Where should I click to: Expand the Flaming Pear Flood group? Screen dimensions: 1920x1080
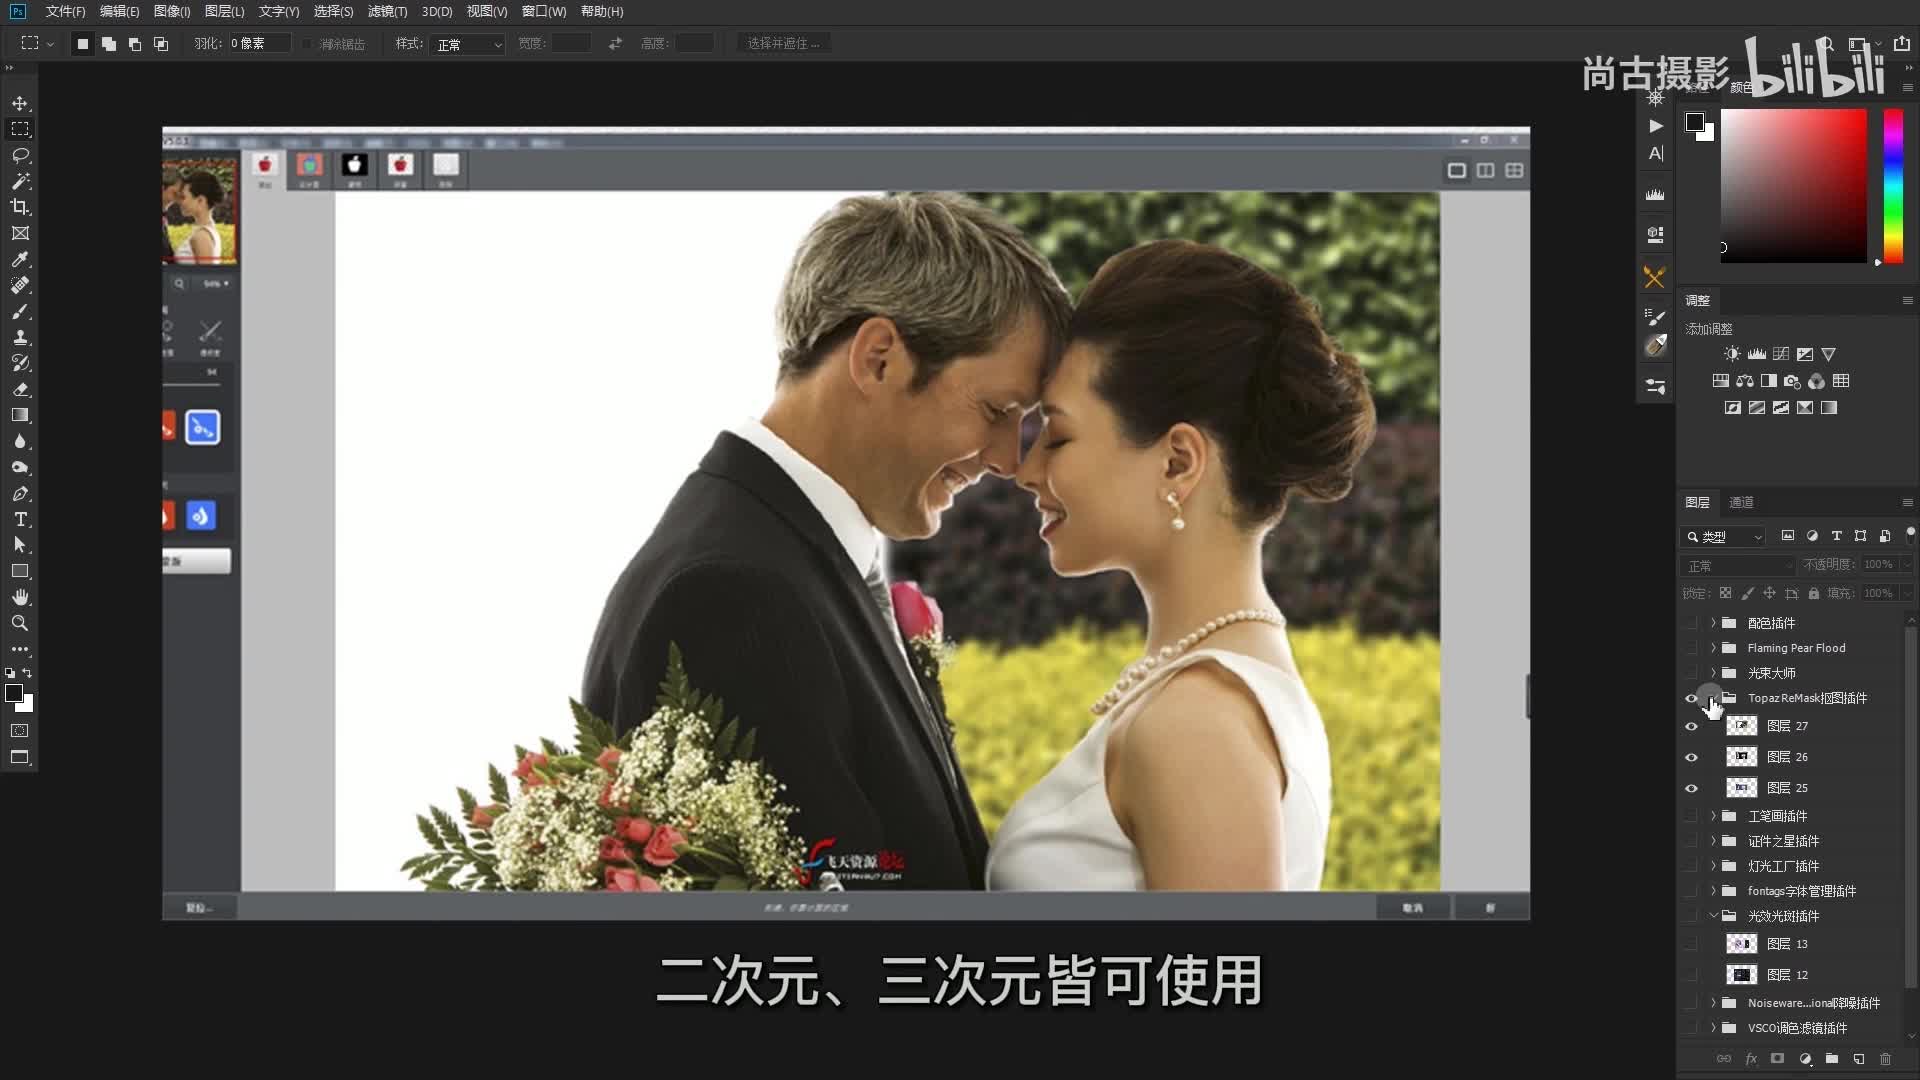click(1713, 648)
